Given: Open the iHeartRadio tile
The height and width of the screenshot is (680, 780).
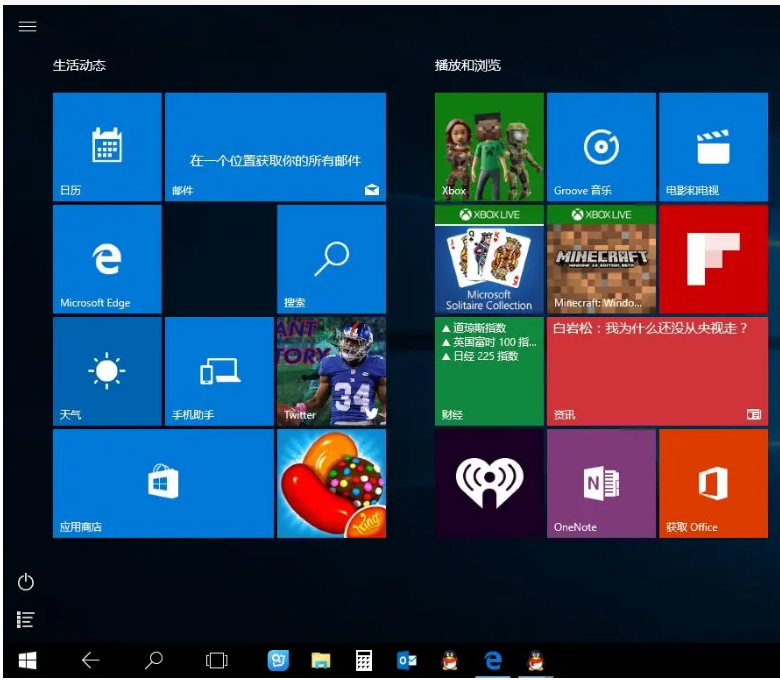Looking at the screenshot, I should pyautogui.click(x=489, y=483).
